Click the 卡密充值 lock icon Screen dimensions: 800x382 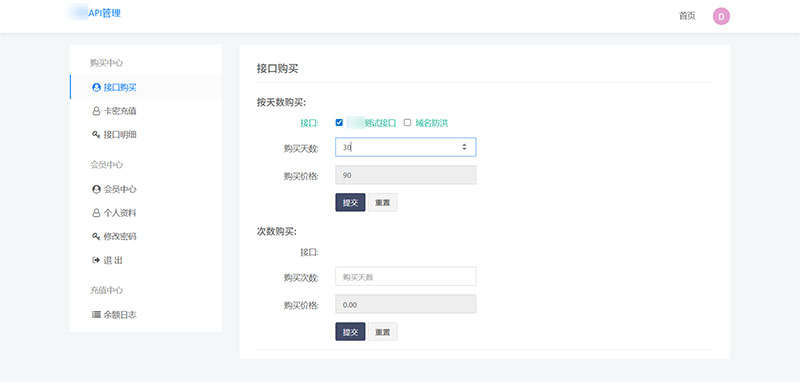pyautogui.click(x=96, y=111)
